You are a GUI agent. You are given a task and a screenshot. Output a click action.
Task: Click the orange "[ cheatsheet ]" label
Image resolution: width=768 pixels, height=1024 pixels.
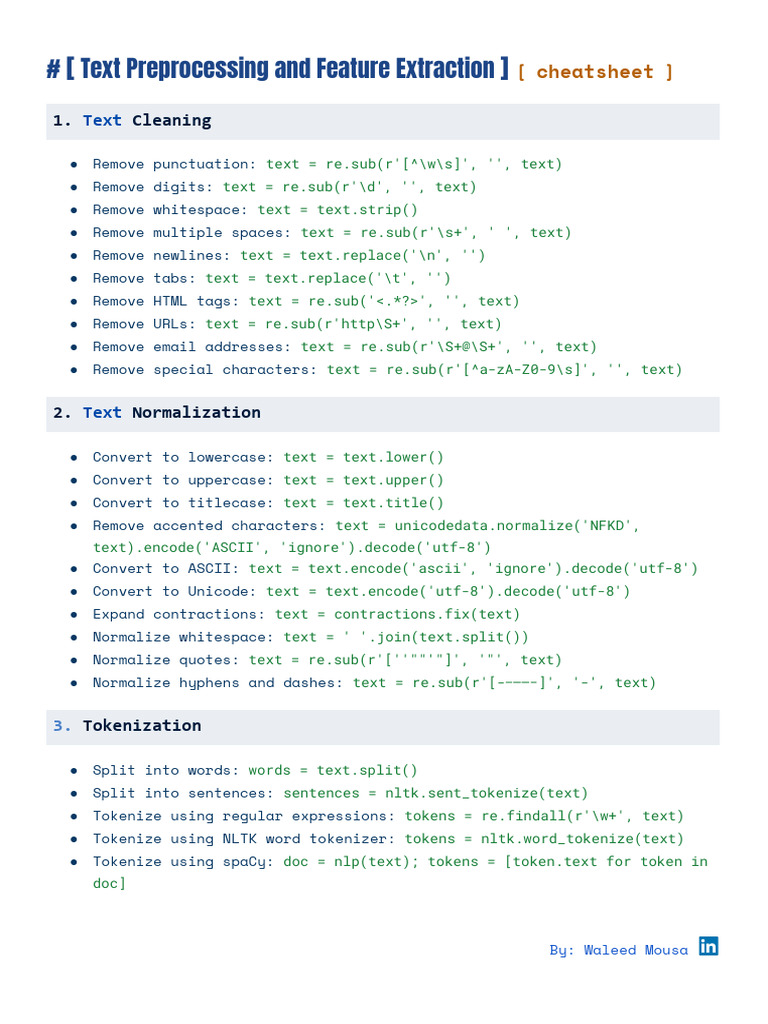coord(595,72)
